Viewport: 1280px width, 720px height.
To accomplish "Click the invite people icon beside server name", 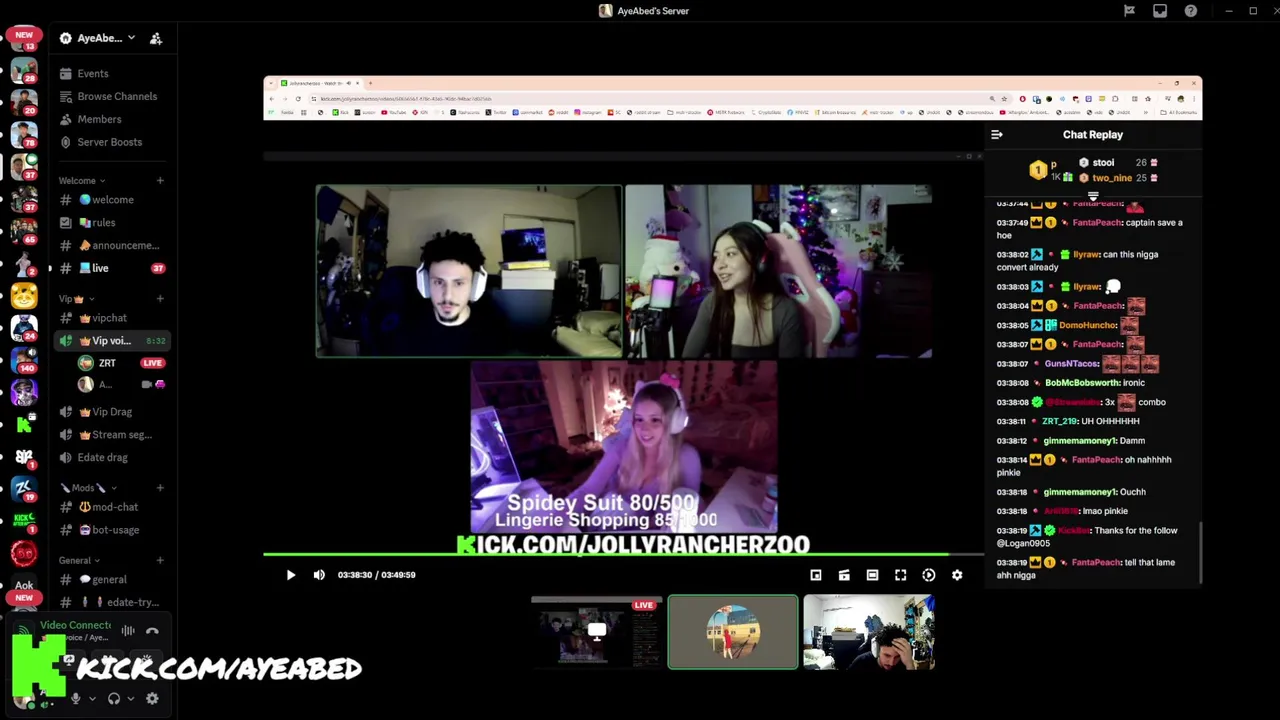I will click(x=156, y=38).
